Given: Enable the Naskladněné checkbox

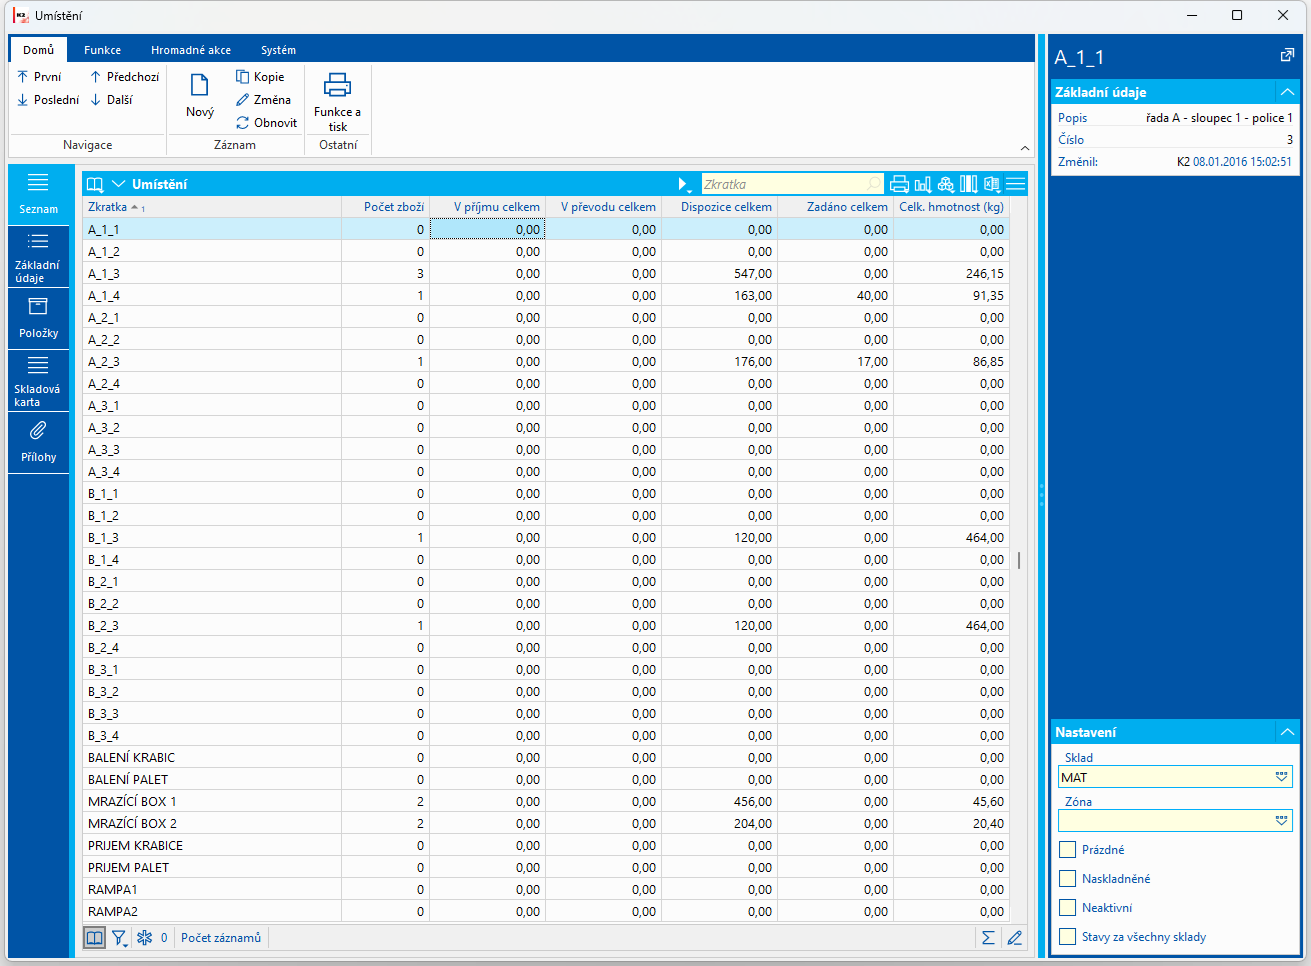Looking at the screenshot, I should (x=1068, y=879).
